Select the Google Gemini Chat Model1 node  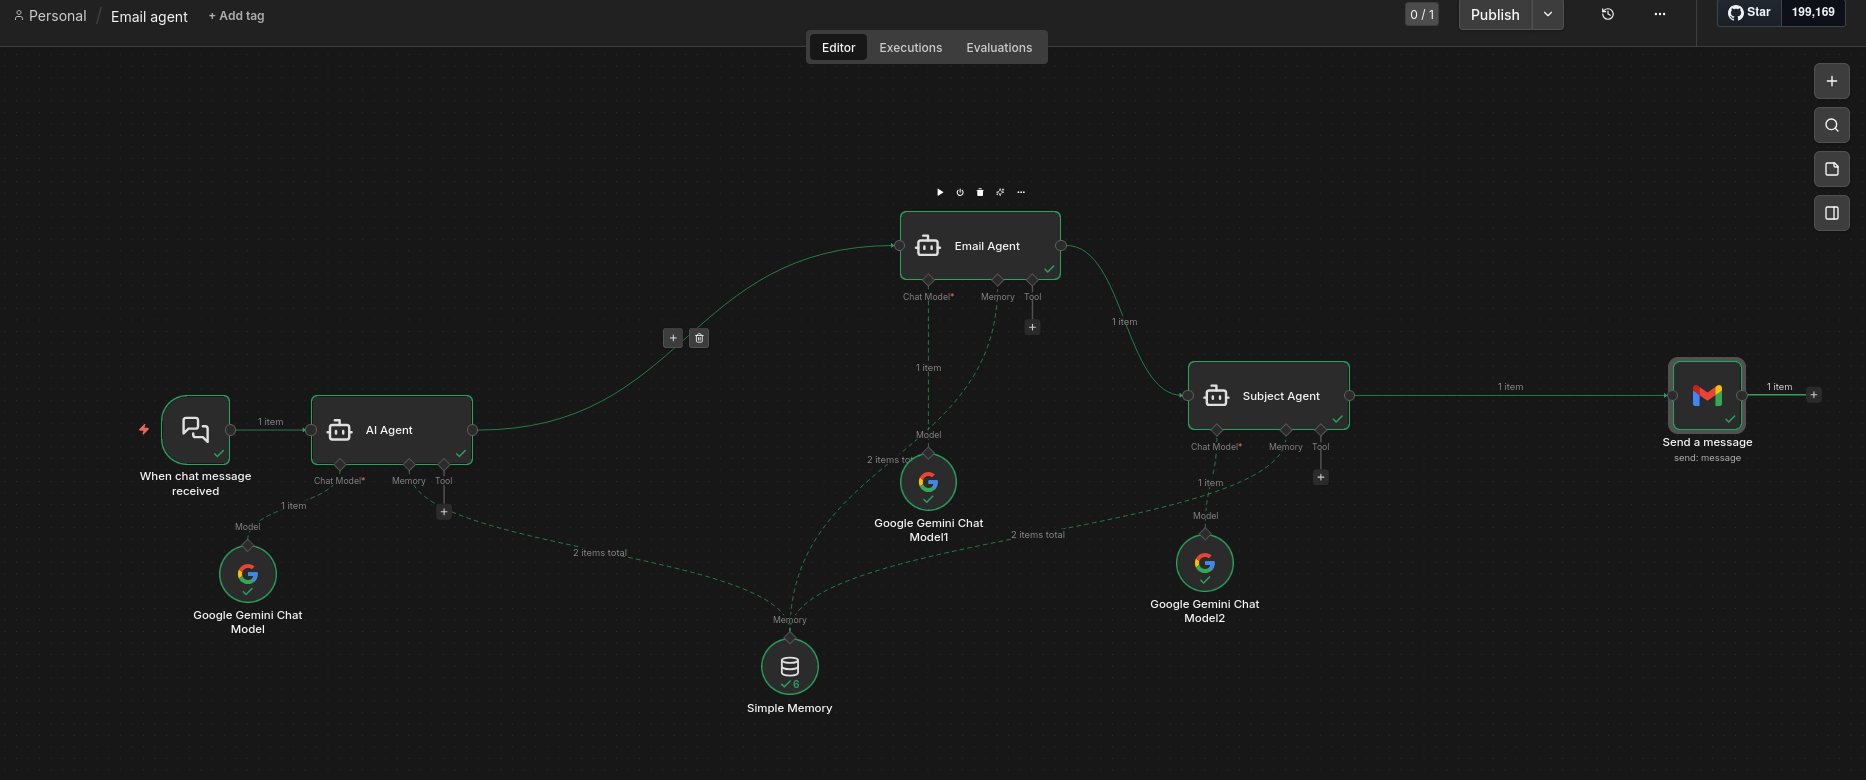click(x=928, y=482)
